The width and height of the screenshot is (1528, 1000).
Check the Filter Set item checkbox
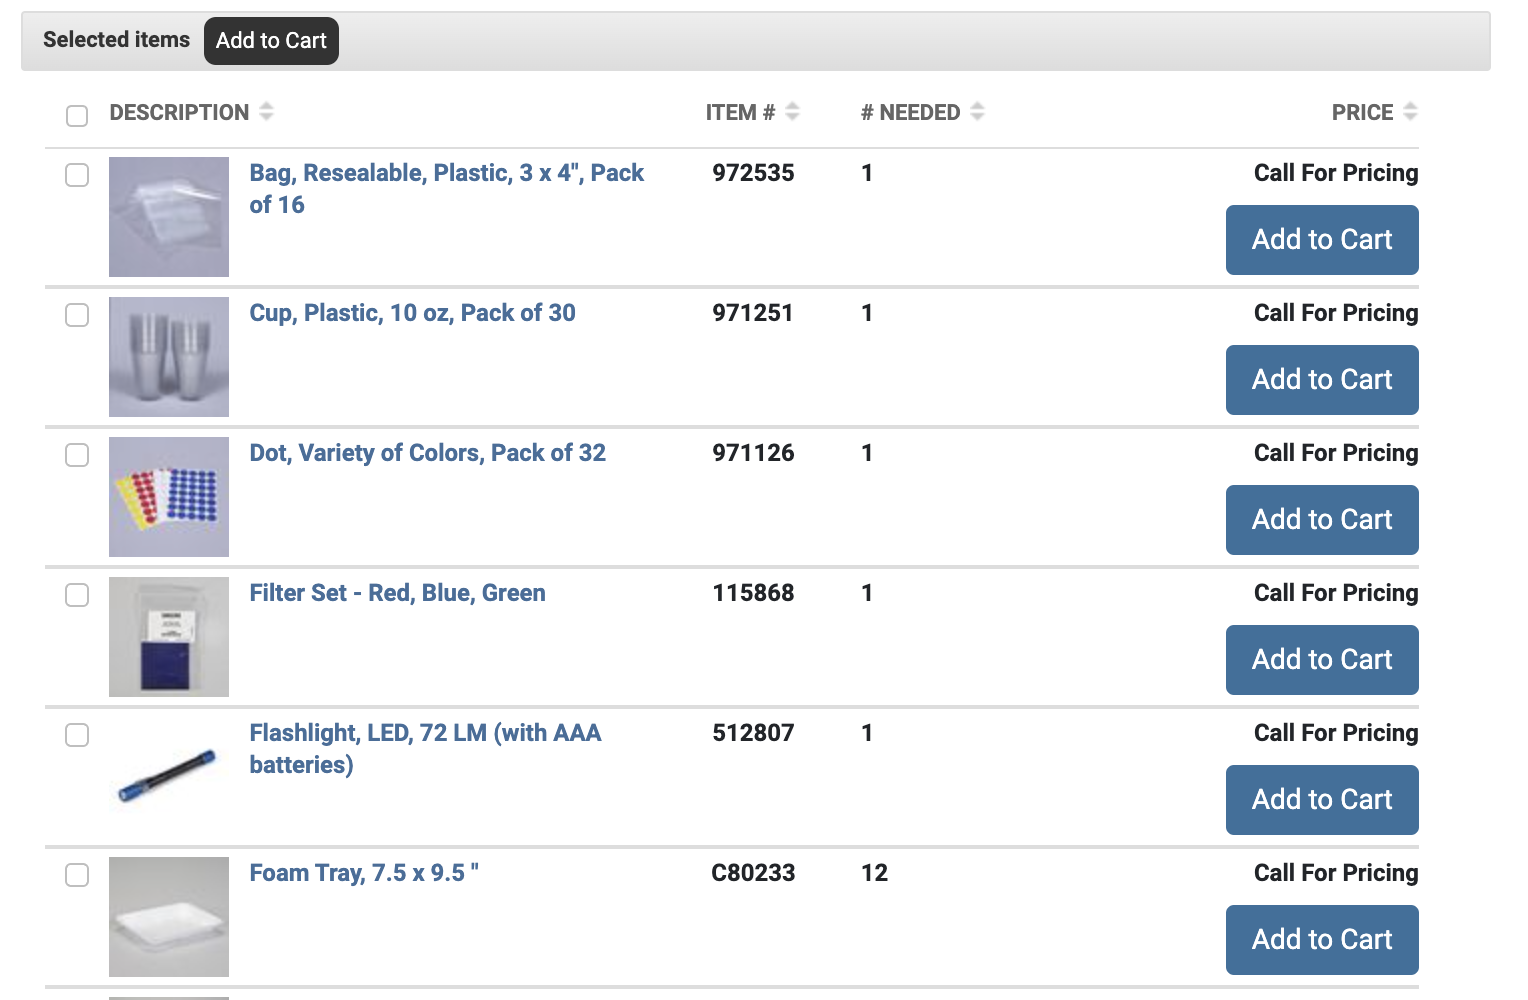(77, 595)
